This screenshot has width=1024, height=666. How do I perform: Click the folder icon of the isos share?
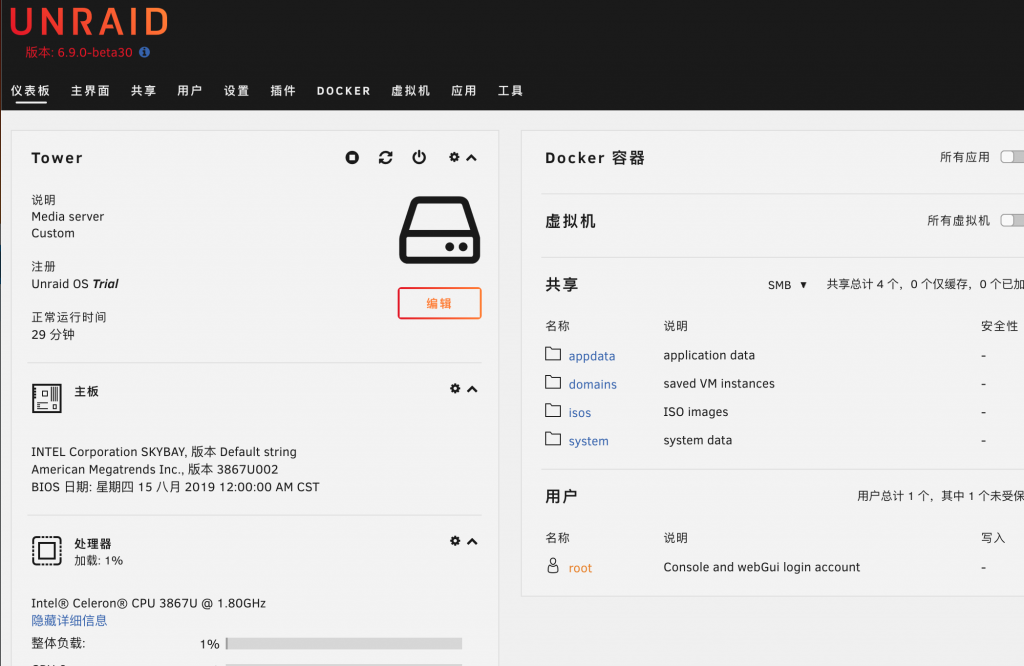pos(553,410)
